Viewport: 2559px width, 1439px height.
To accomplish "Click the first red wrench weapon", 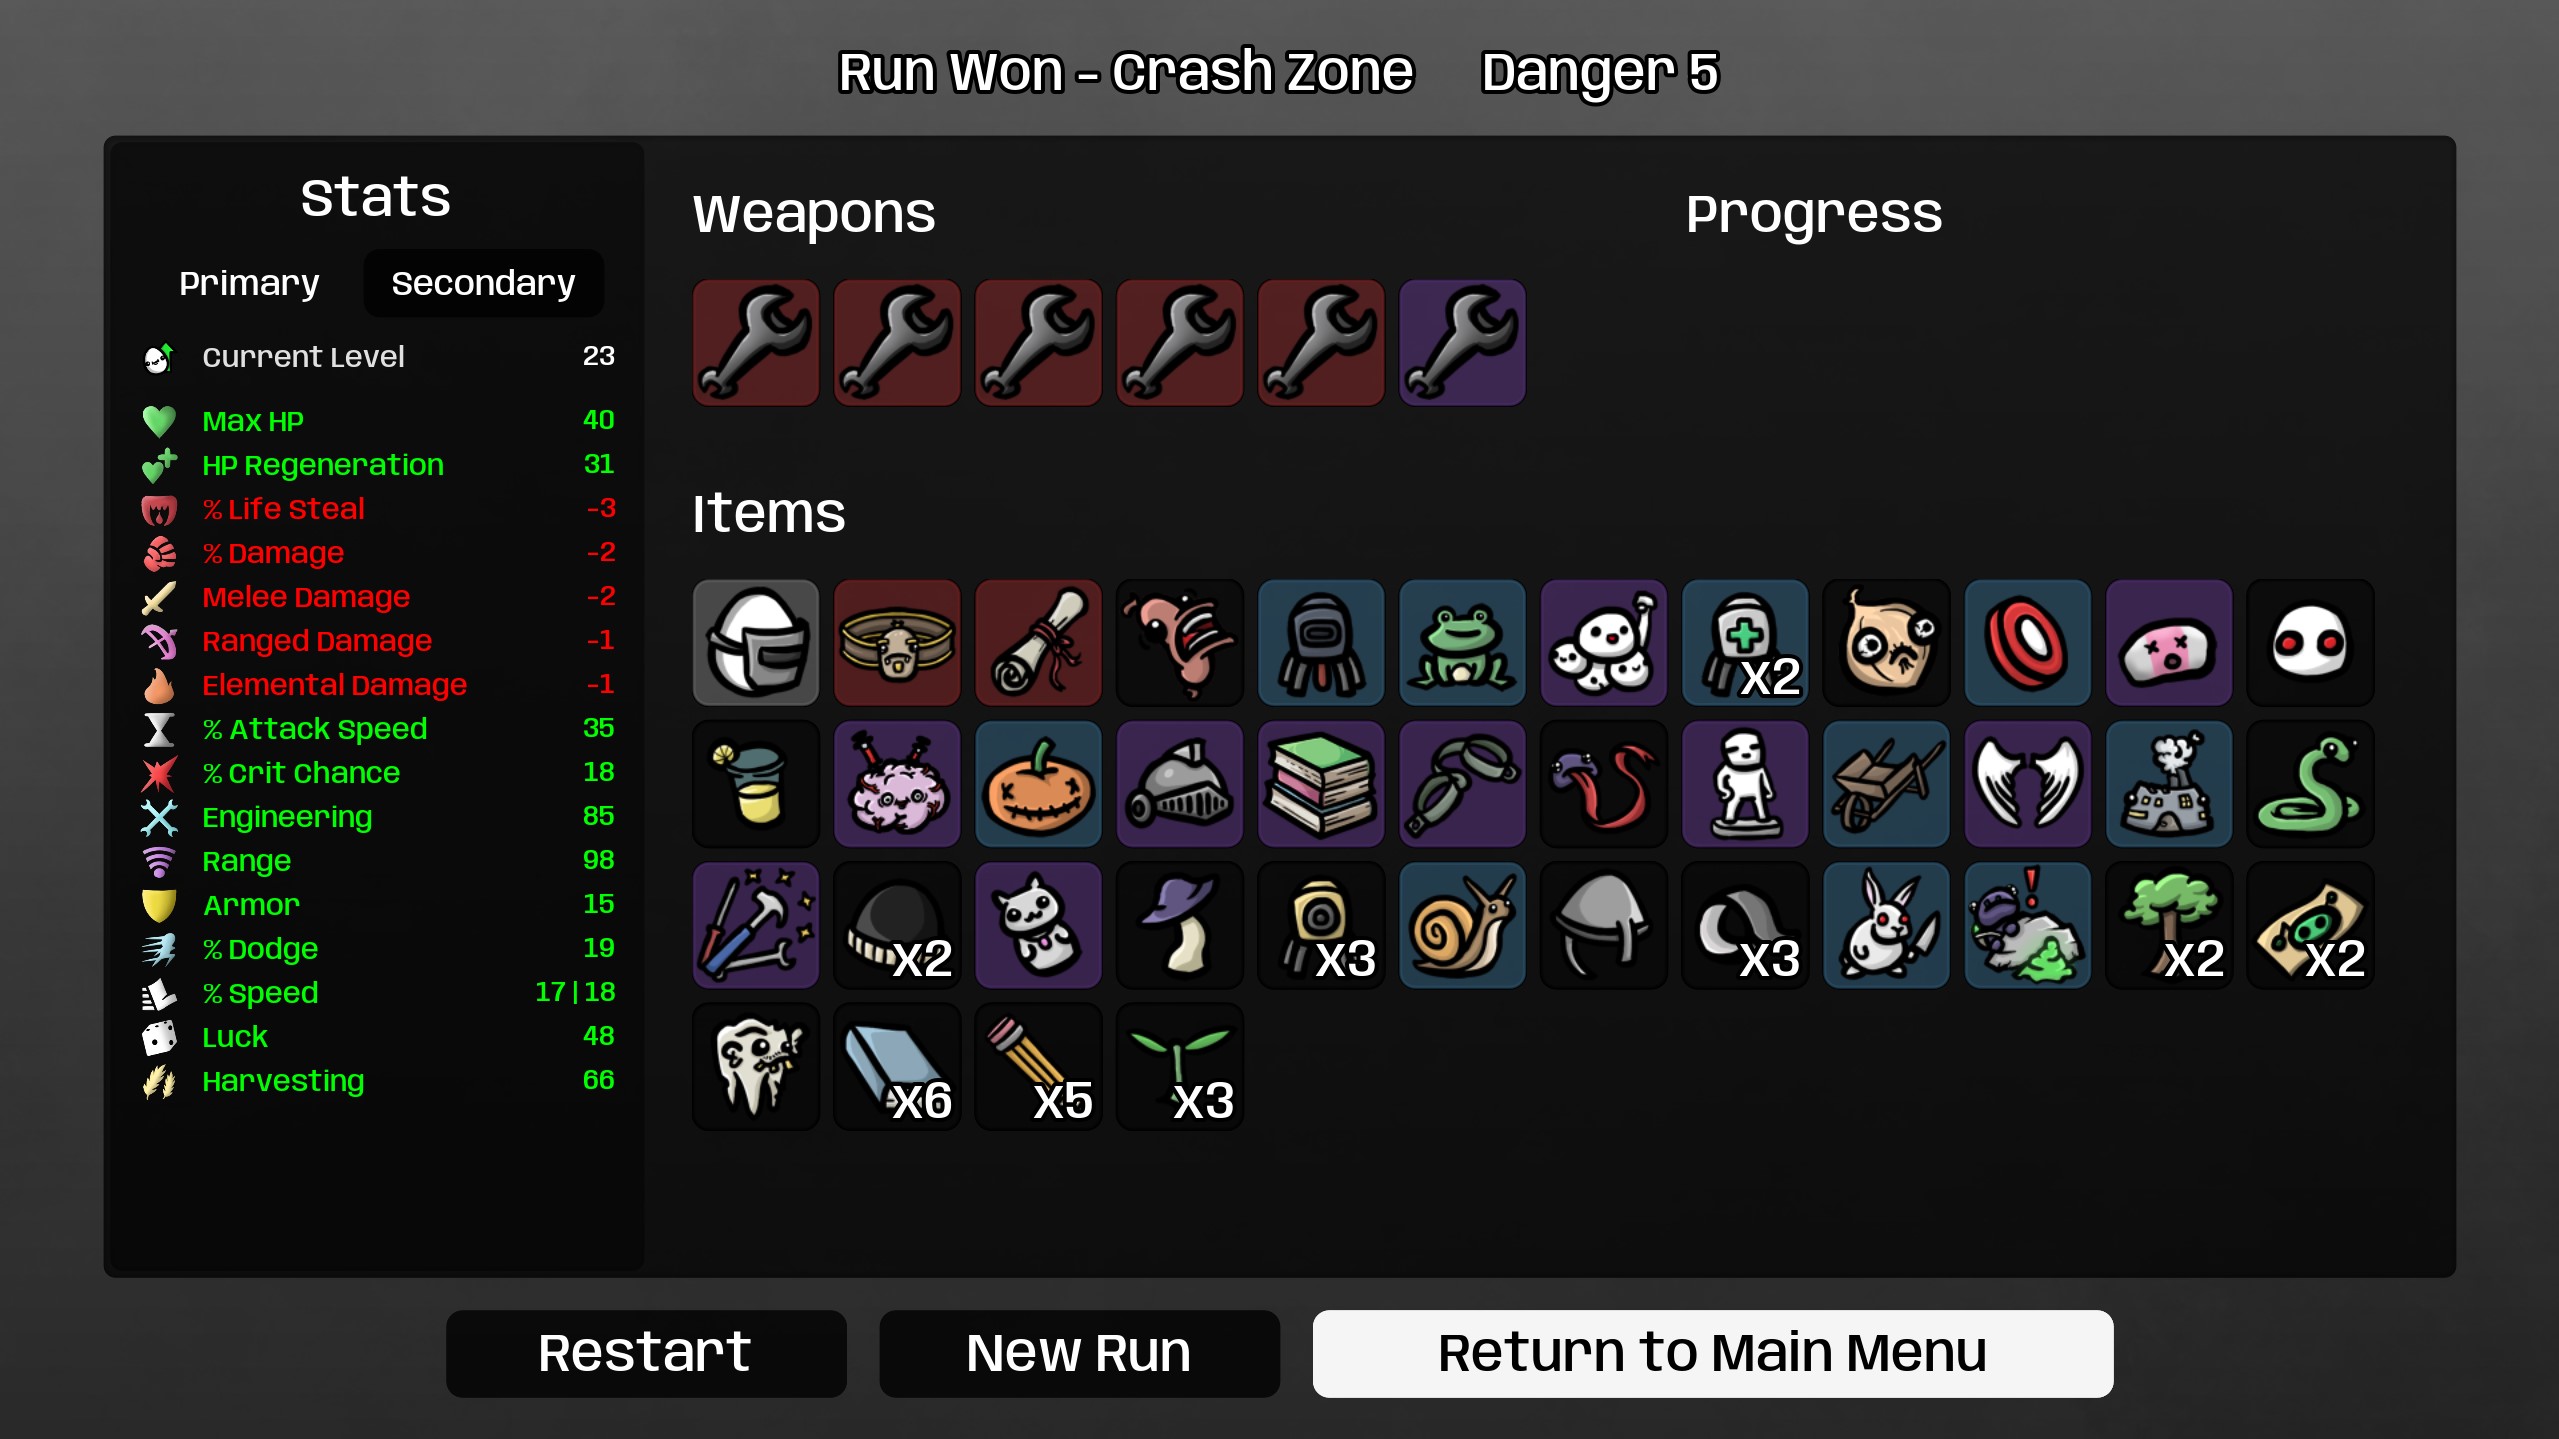I will pyautogui.click(x=756, y=343).
